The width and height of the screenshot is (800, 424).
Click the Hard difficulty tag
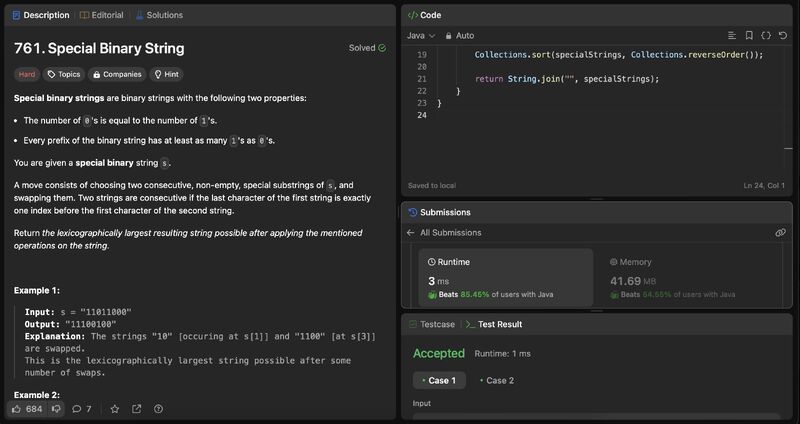27,74
